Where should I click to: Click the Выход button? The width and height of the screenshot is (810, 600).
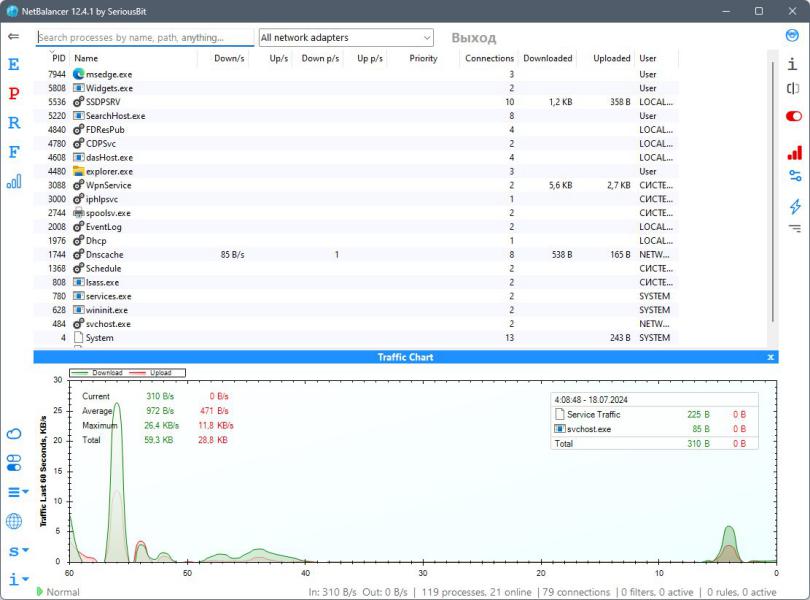473,38
